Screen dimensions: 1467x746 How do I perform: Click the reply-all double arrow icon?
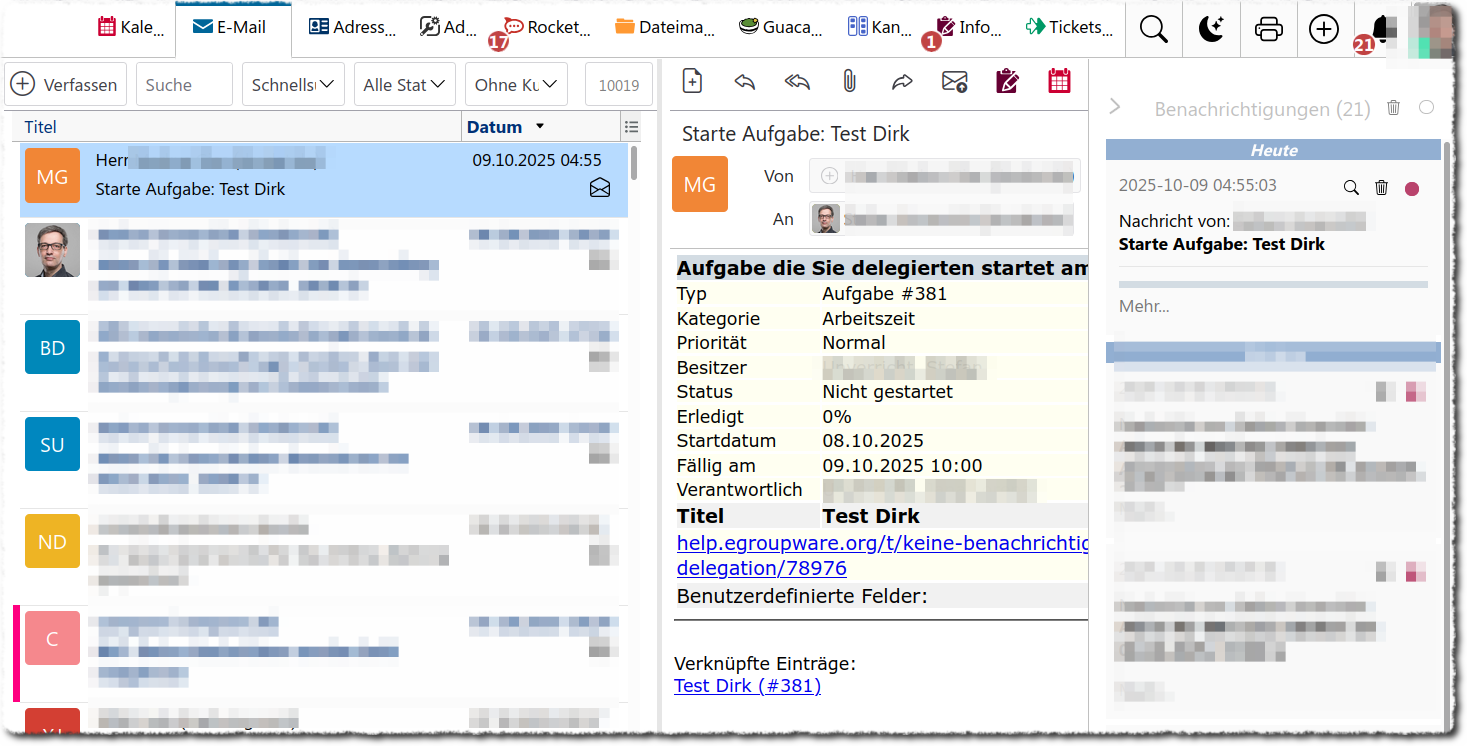[x=797, y=82]
